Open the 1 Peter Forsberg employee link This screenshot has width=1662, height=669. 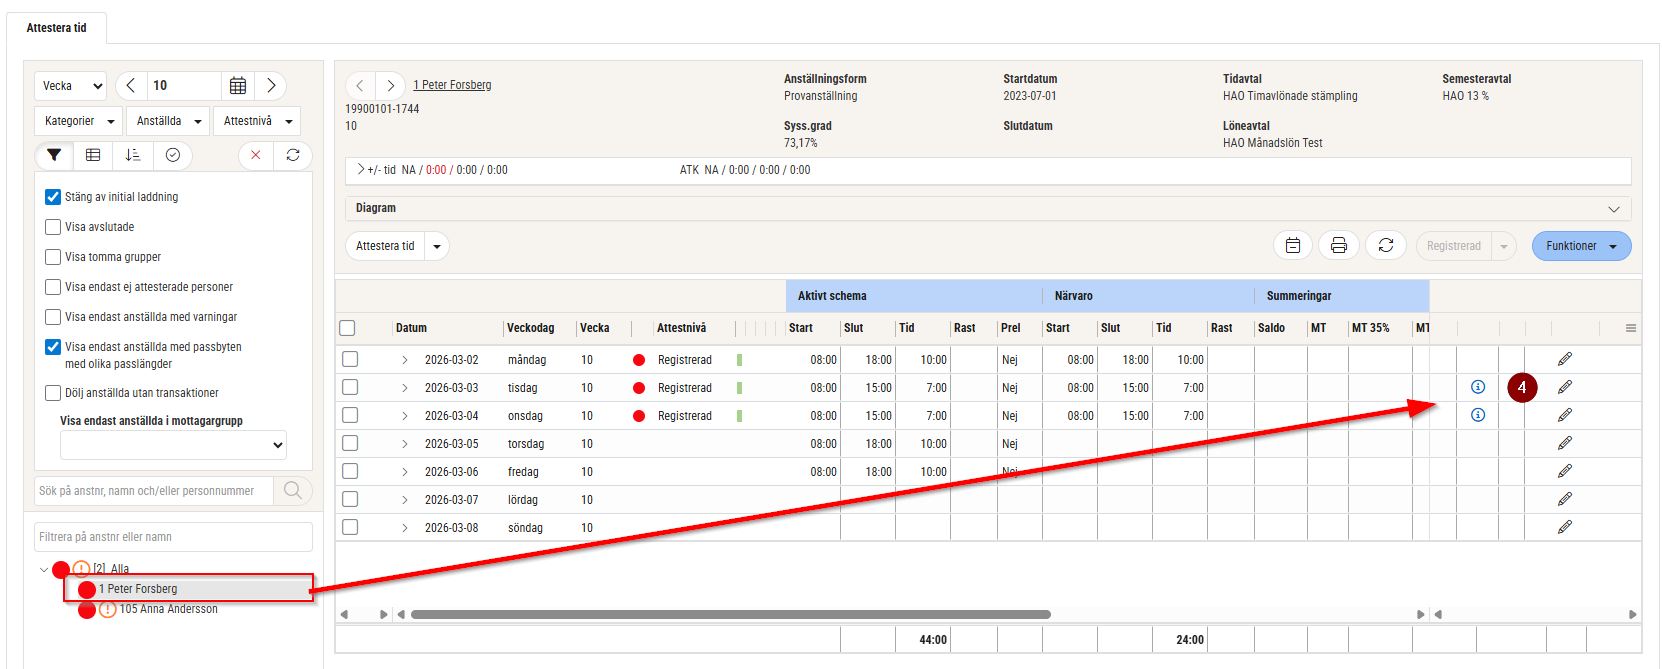pos(452,85)
